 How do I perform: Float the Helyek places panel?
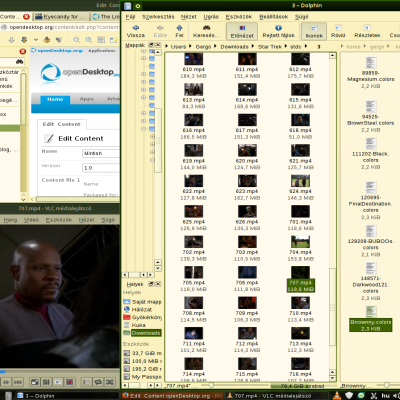tap(151, 284)
